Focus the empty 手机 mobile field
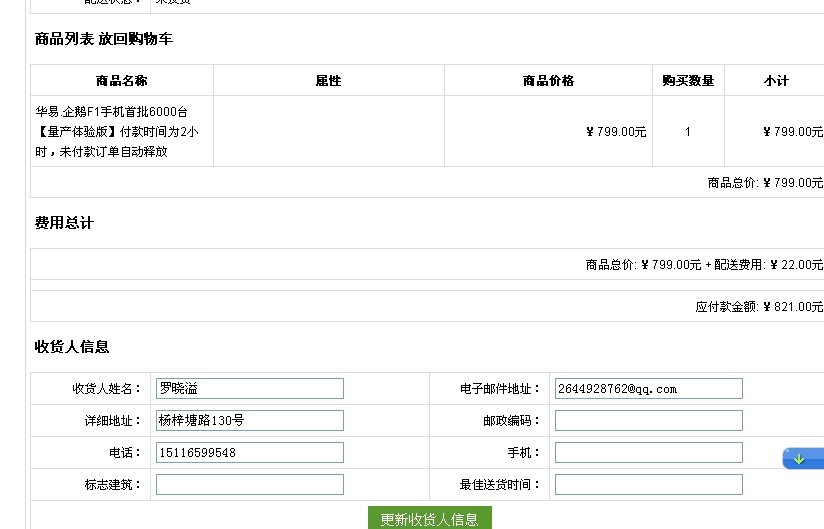This screenshot has width=824, height=529. pyautogui.click(x=648, y=452)
